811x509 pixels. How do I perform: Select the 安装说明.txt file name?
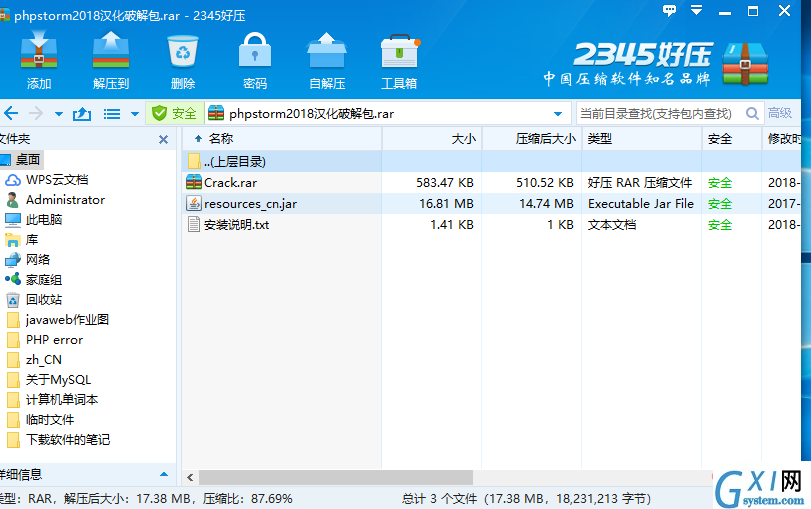[236, 224]
